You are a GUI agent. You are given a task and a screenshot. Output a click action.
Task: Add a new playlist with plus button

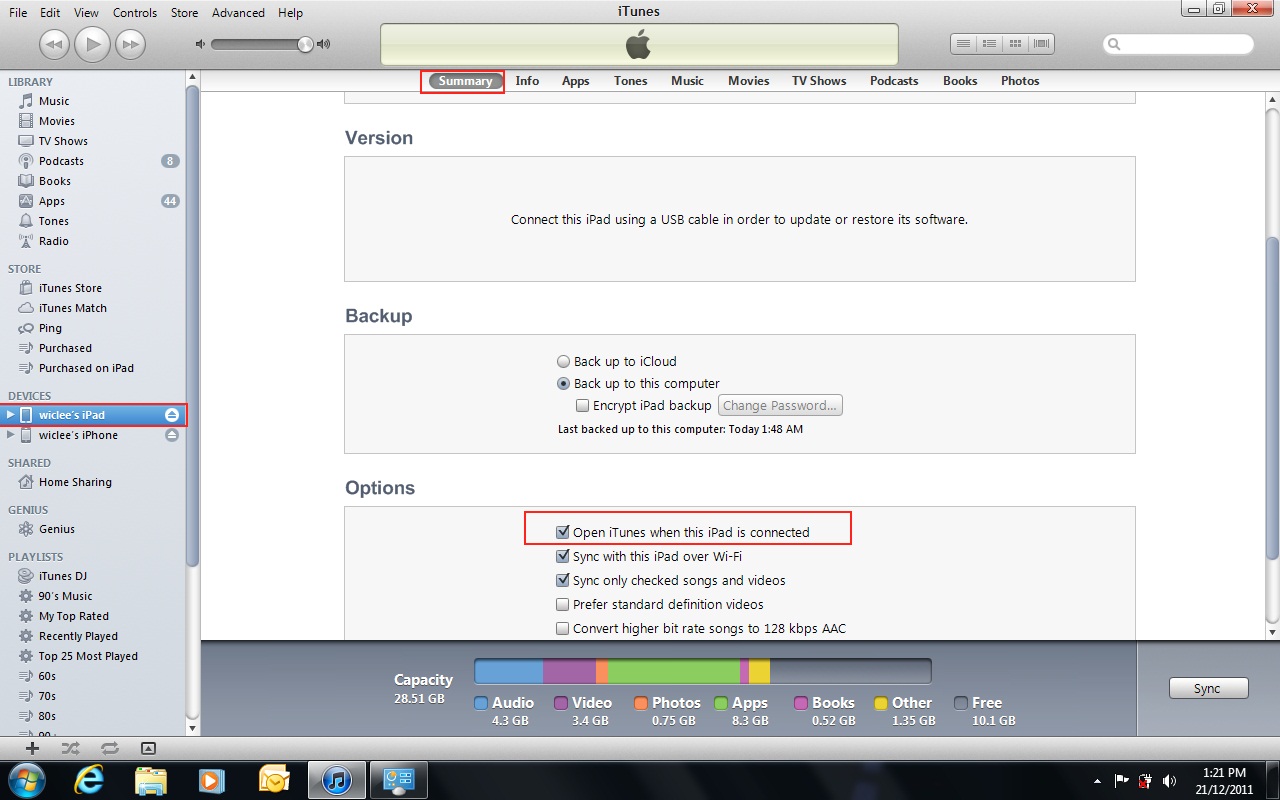(x=33, y=747)
